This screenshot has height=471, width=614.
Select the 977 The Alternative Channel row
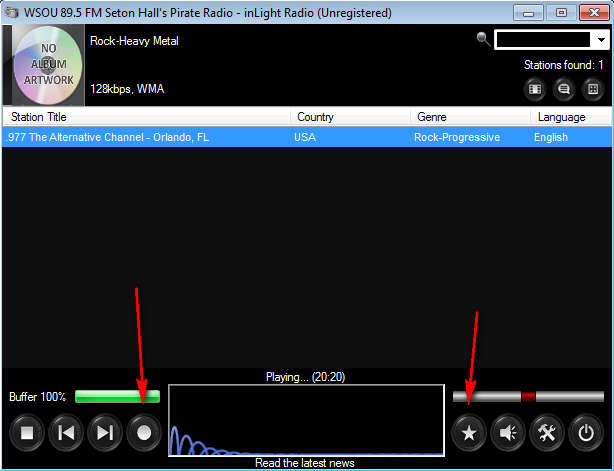coord(150,137)
